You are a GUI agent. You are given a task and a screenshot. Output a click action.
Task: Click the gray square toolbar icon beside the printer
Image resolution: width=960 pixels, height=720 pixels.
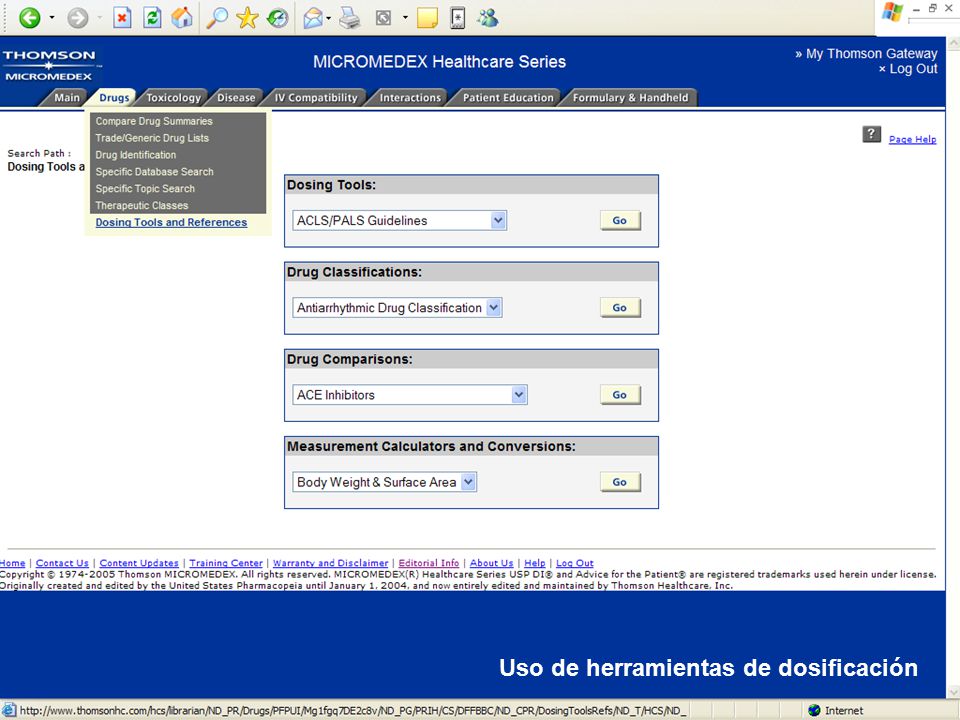click(x=383, y=18)
